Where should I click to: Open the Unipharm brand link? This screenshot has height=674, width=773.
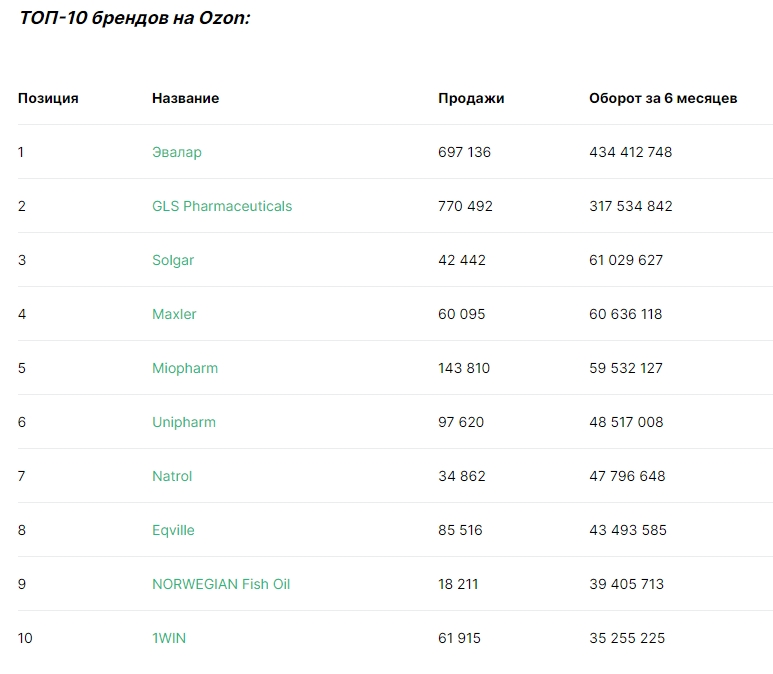tap(184, 422)
